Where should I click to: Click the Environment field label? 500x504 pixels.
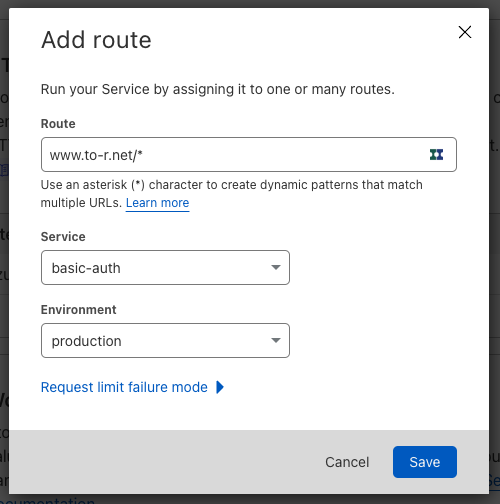click(79, 310)
